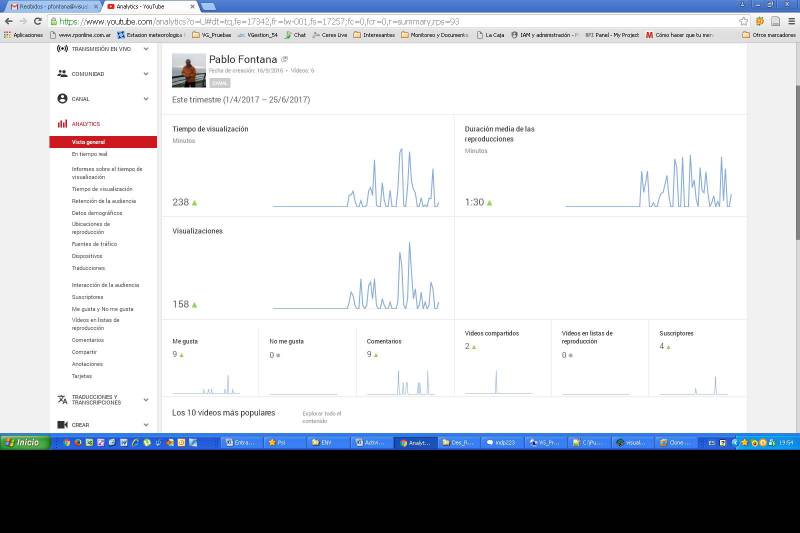This screenshot has height=533, width=800.
Task: Switch to Analyt... Chrome taskbar button
Action: pyautogui.click(x=415, y=443)
